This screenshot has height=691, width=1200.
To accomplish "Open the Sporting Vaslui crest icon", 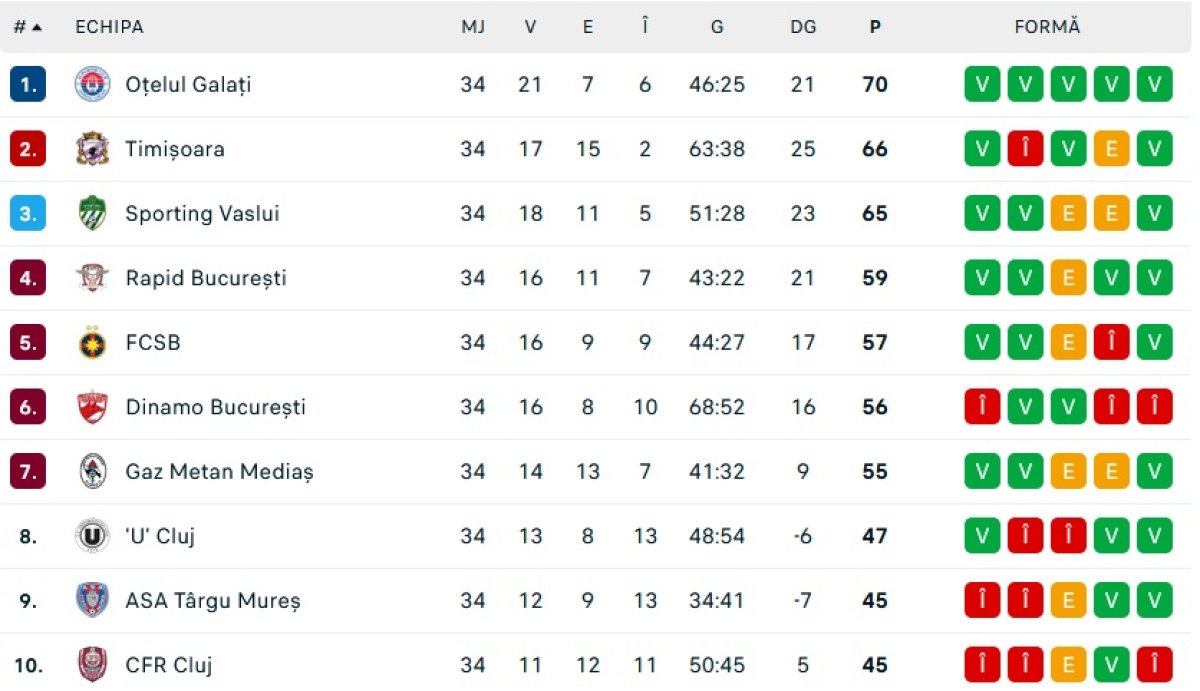I will point(92,213).
